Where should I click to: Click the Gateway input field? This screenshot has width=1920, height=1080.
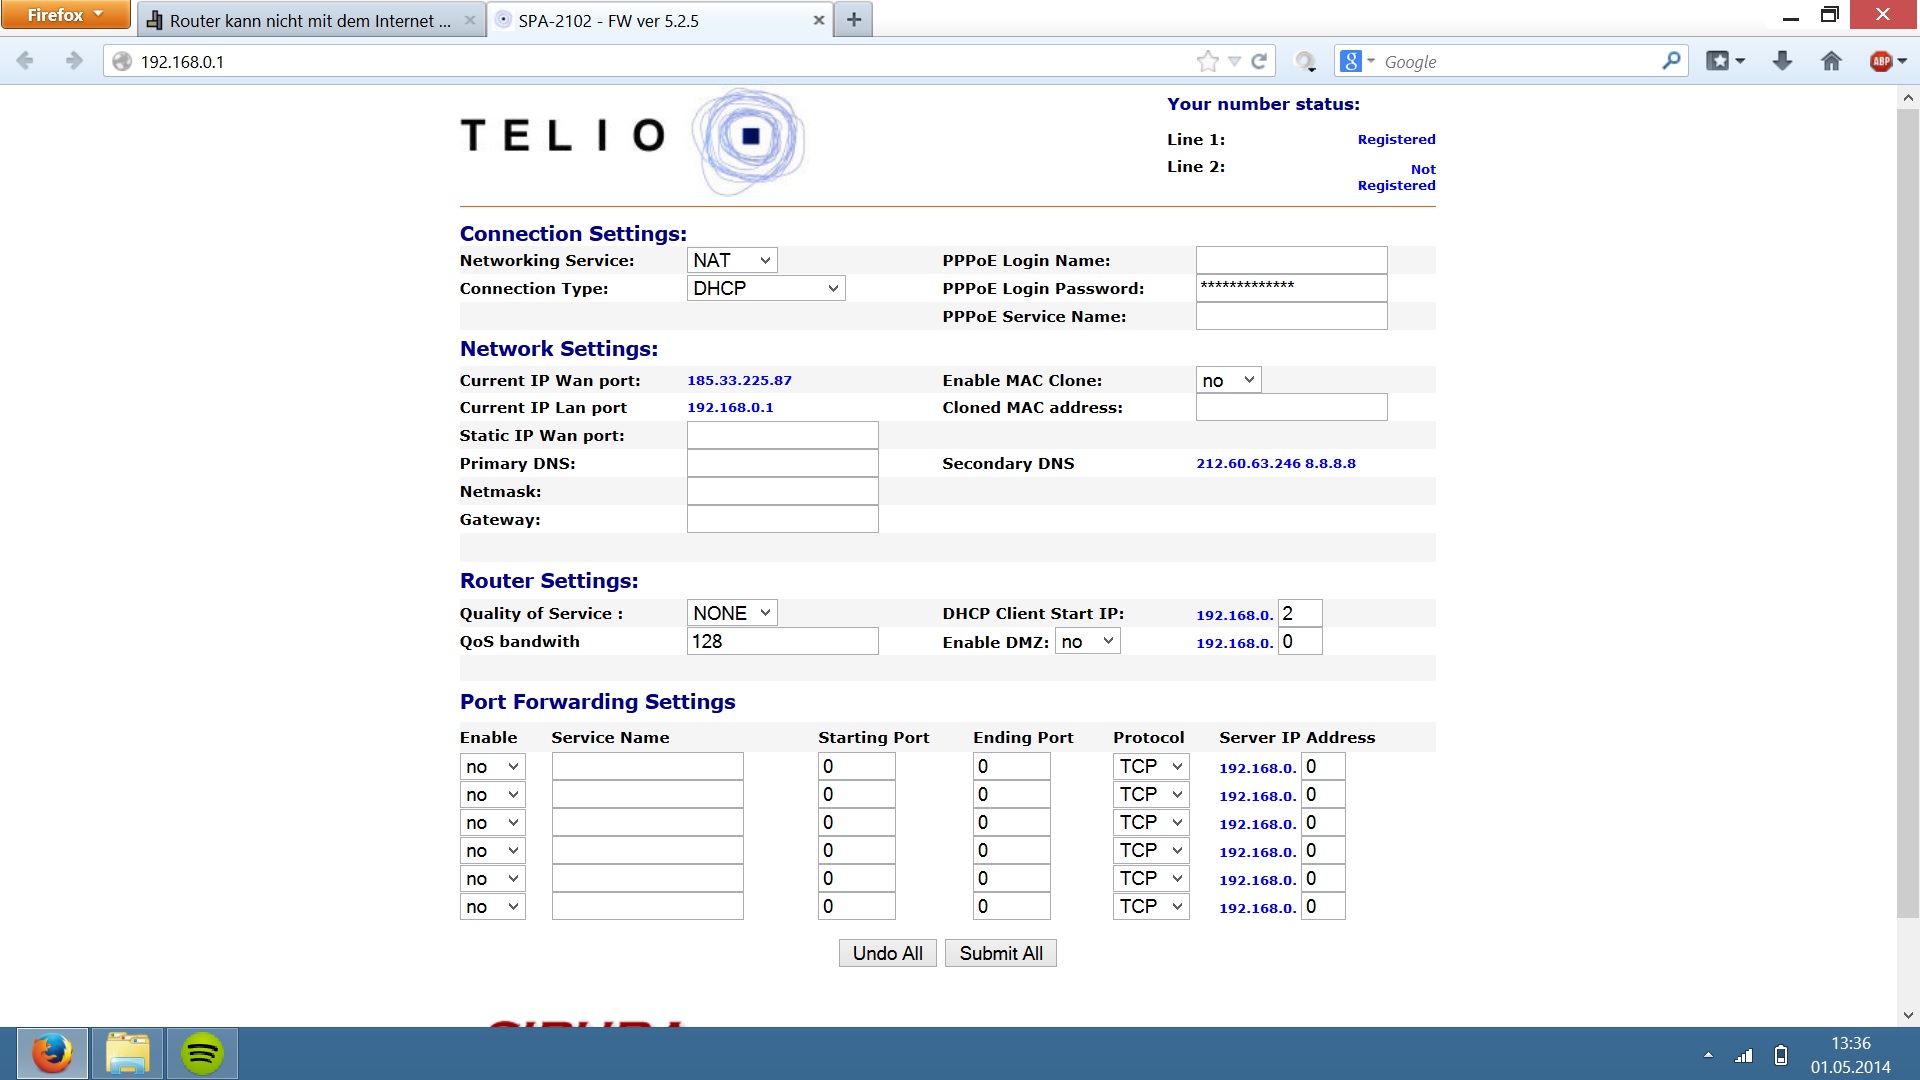pos(783,519)
